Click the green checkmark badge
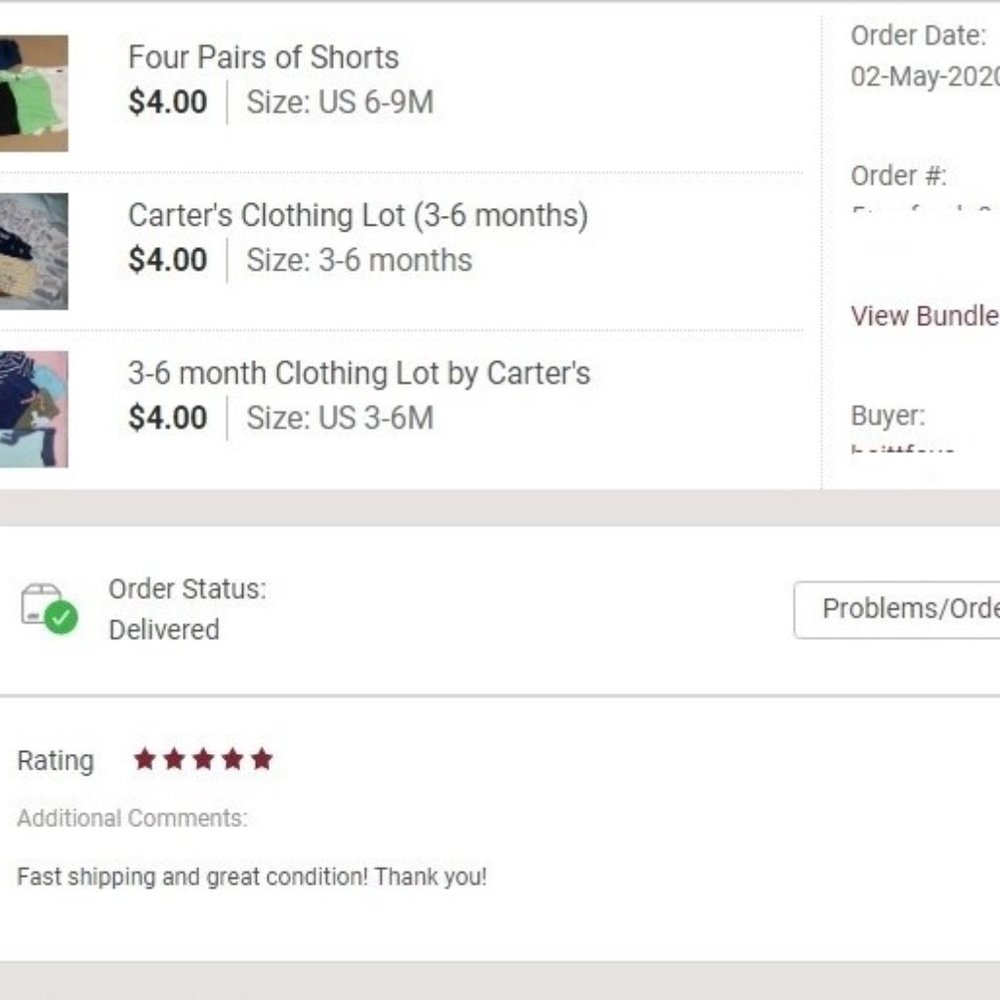Viewport: 1000px width, 1000px height. click(x=61, y=617)
